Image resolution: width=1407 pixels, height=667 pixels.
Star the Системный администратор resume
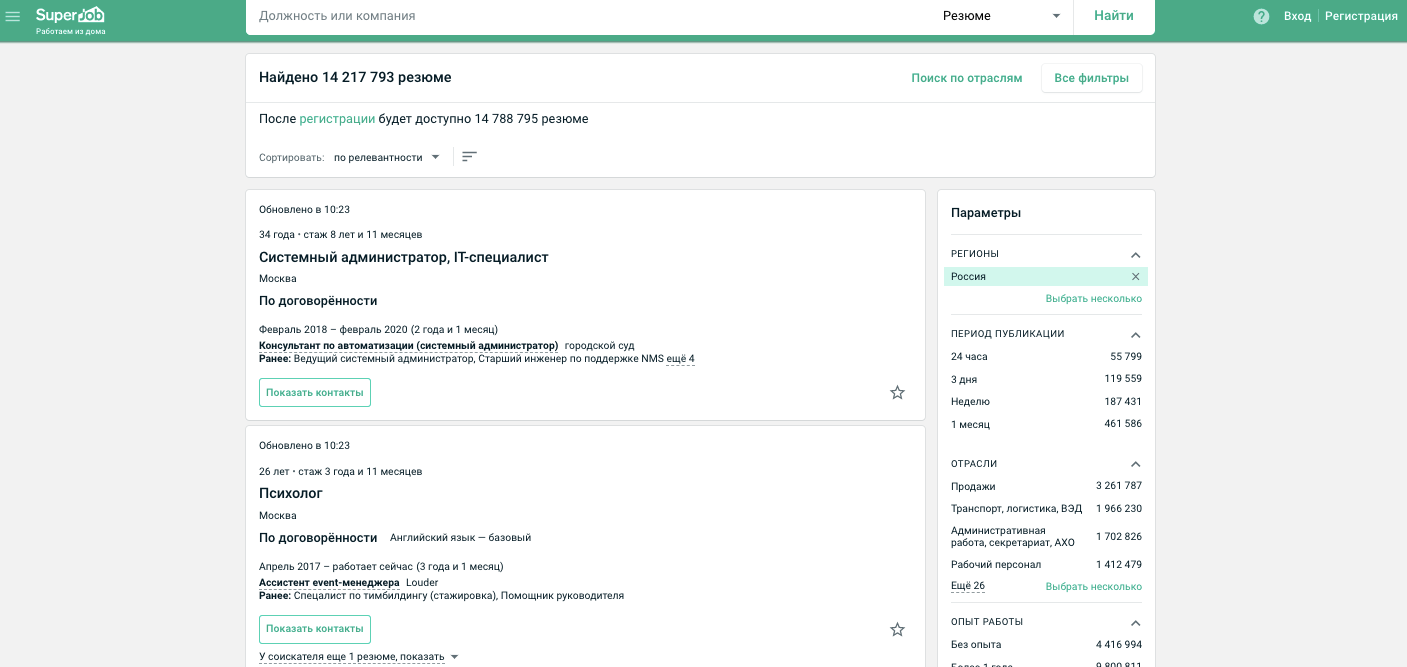pos(897,392)
